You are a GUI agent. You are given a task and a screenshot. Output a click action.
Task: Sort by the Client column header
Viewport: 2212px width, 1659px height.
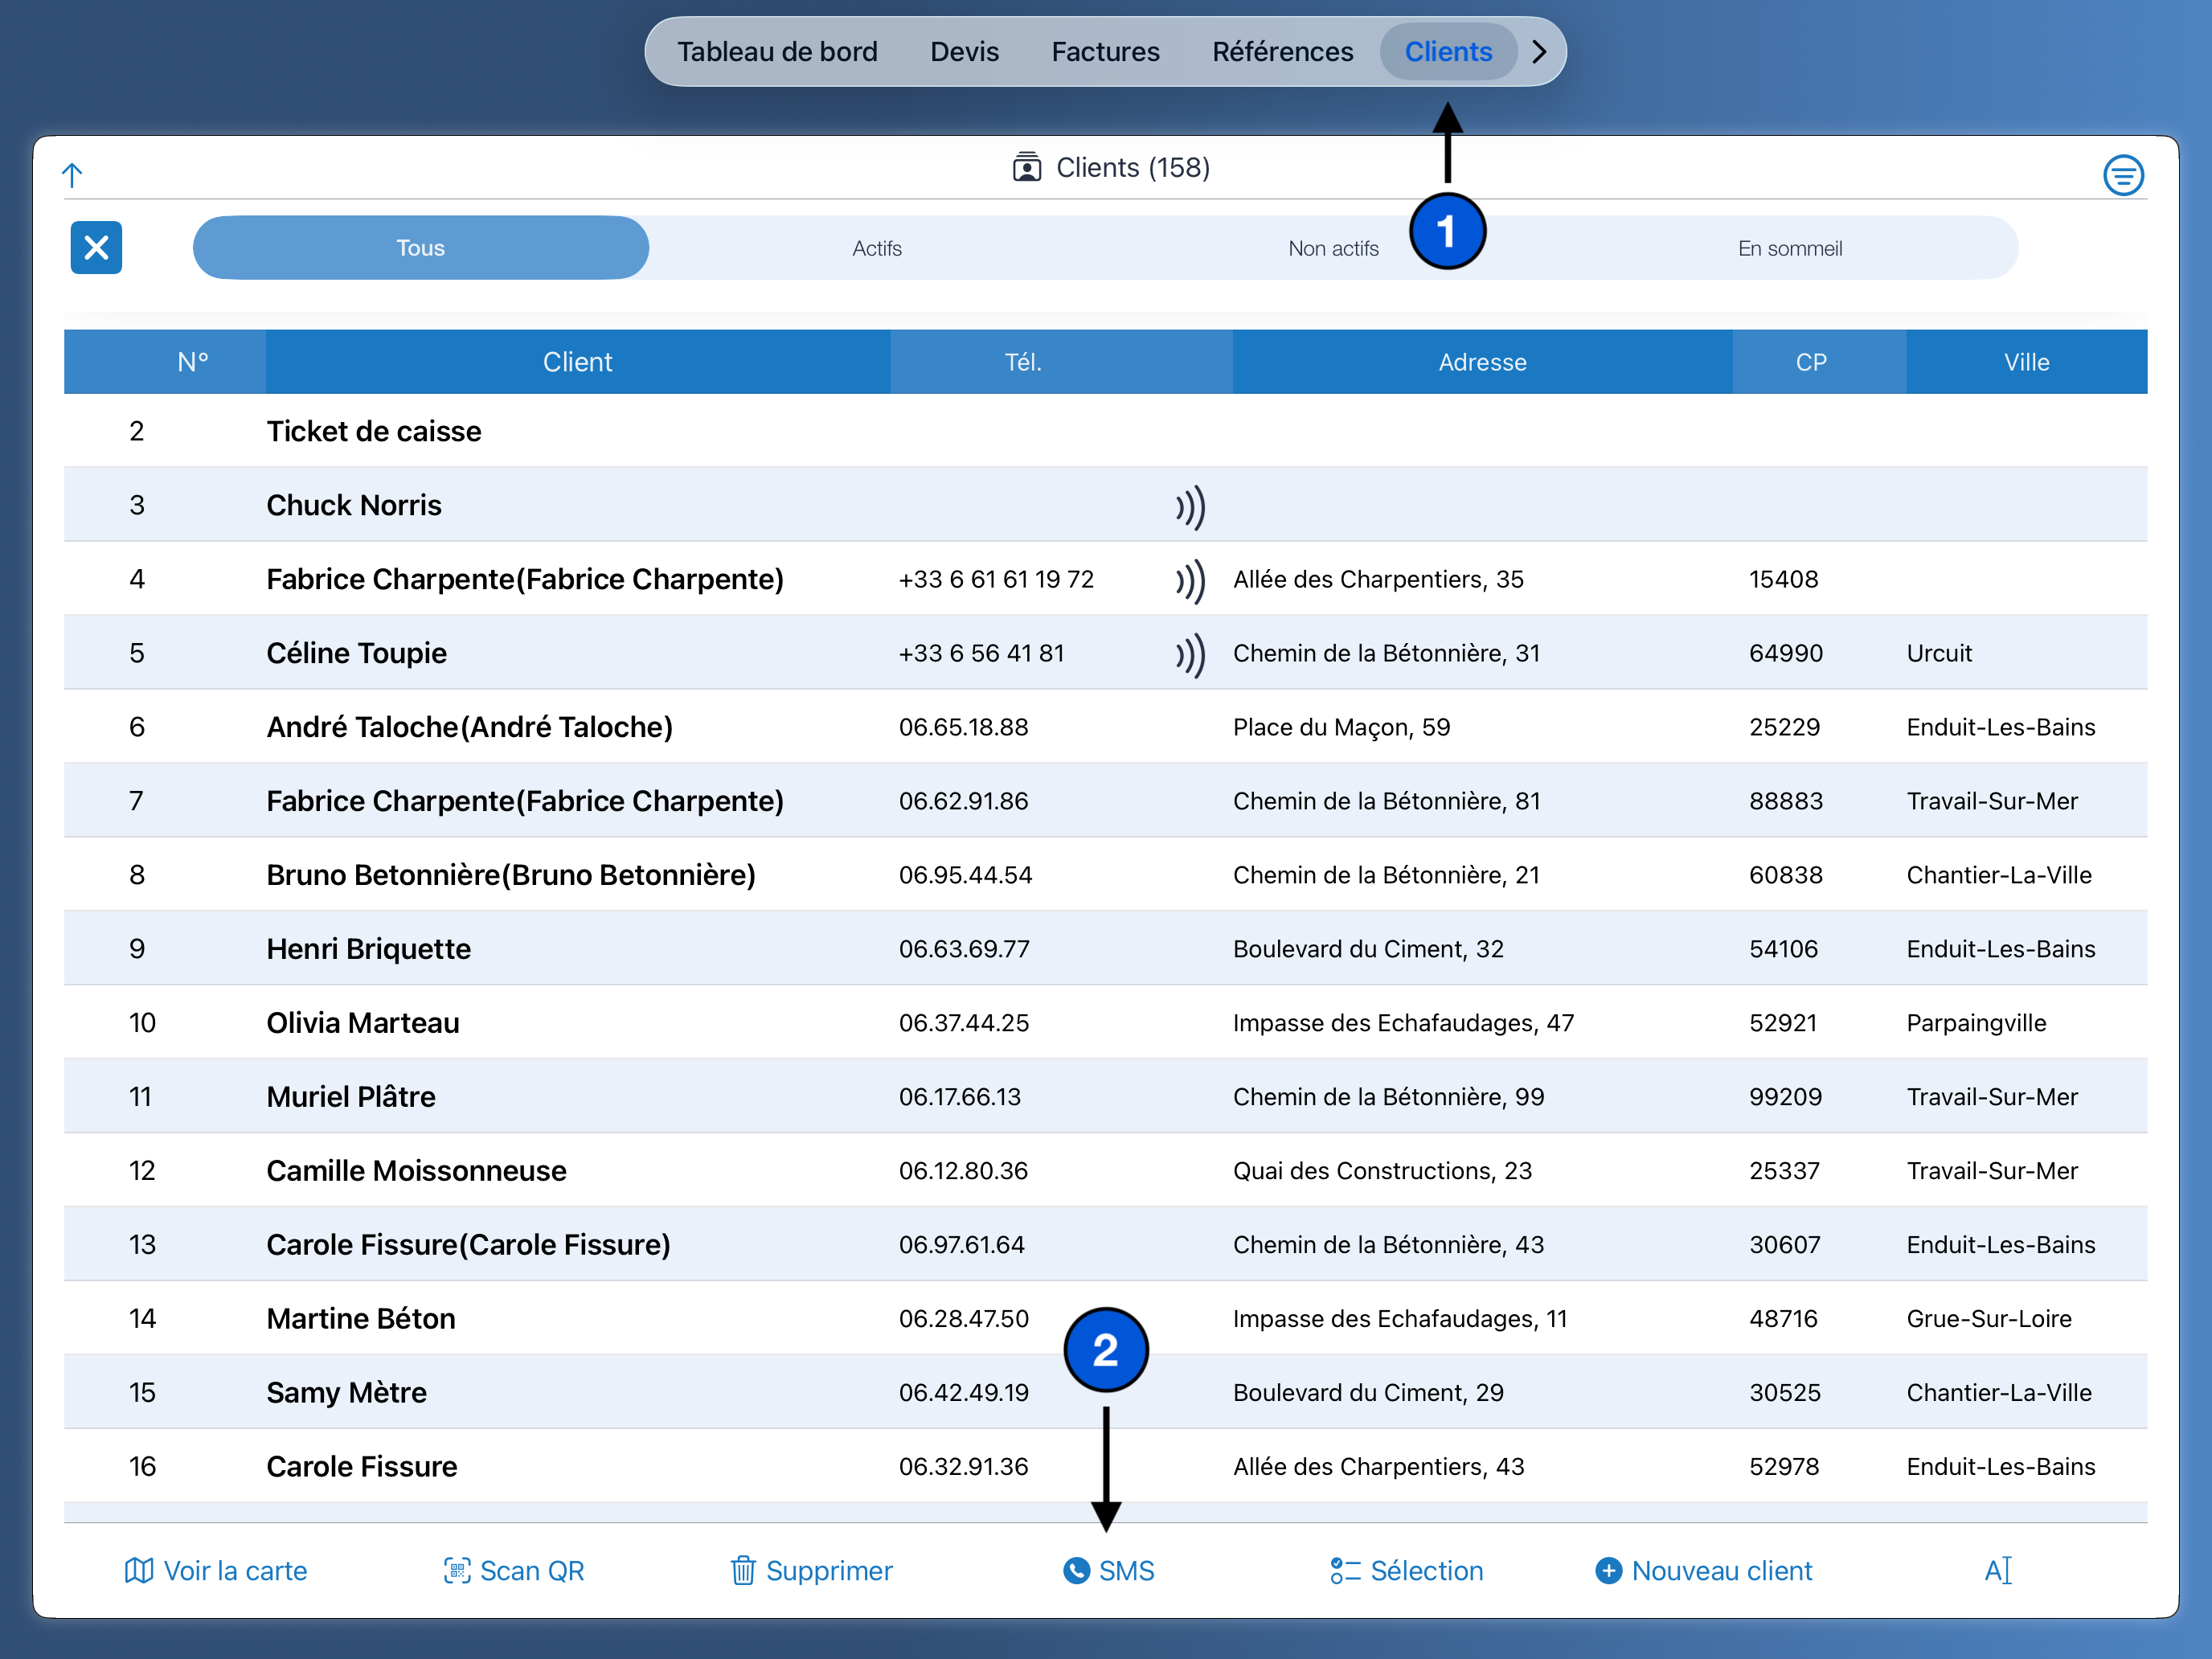click(x=577, y=362)
